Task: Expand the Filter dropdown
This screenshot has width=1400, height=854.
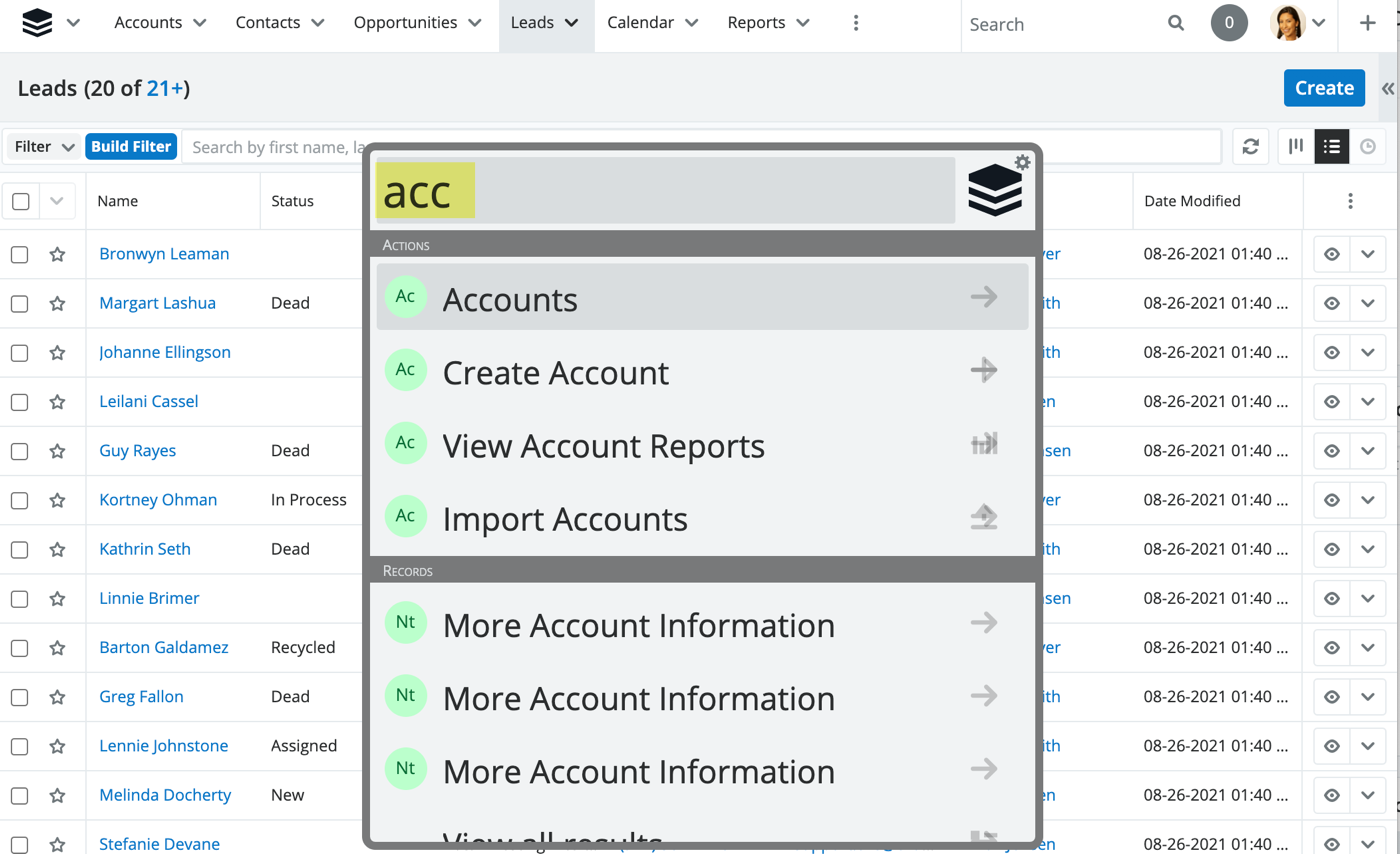Action: pos(45,147)
